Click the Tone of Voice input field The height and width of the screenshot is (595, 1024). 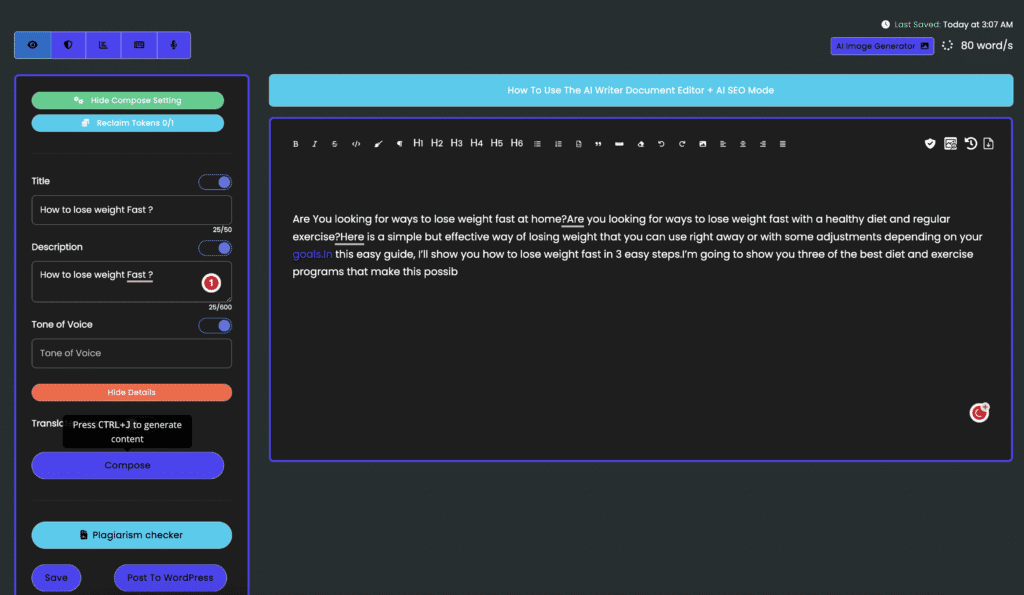[x=131, y=353]
